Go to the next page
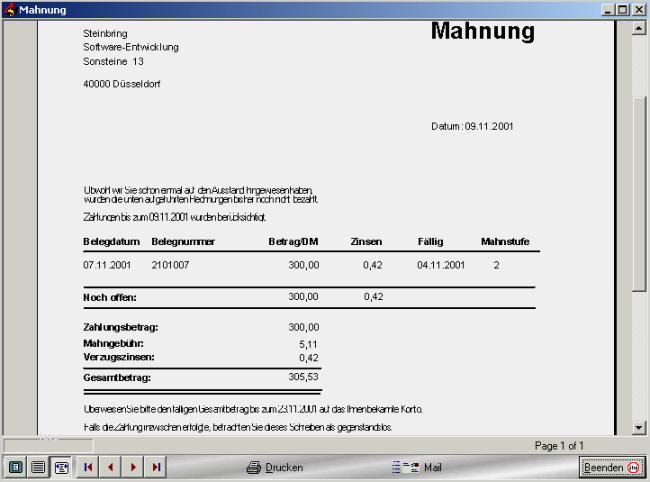650x482 pixels. pyautogui.click(x=133, y=467)
